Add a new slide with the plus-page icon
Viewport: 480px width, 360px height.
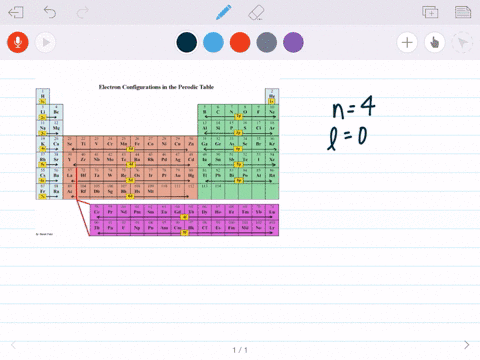pyautogui.click(x=430, y=12)
